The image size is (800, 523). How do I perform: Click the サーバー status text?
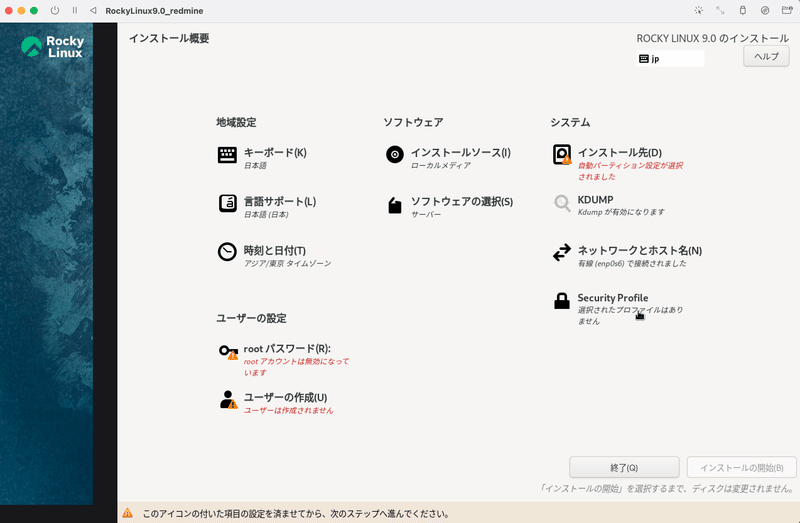[x=426, y=214]
